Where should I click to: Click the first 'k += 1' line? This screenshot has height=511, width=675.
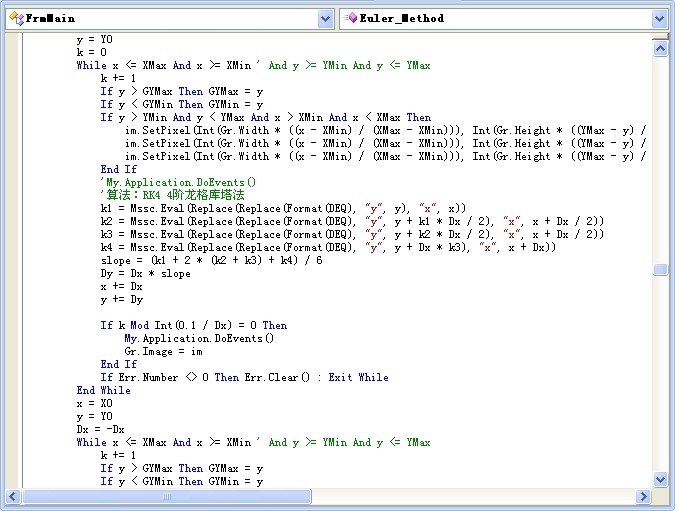tap(118, 78)
